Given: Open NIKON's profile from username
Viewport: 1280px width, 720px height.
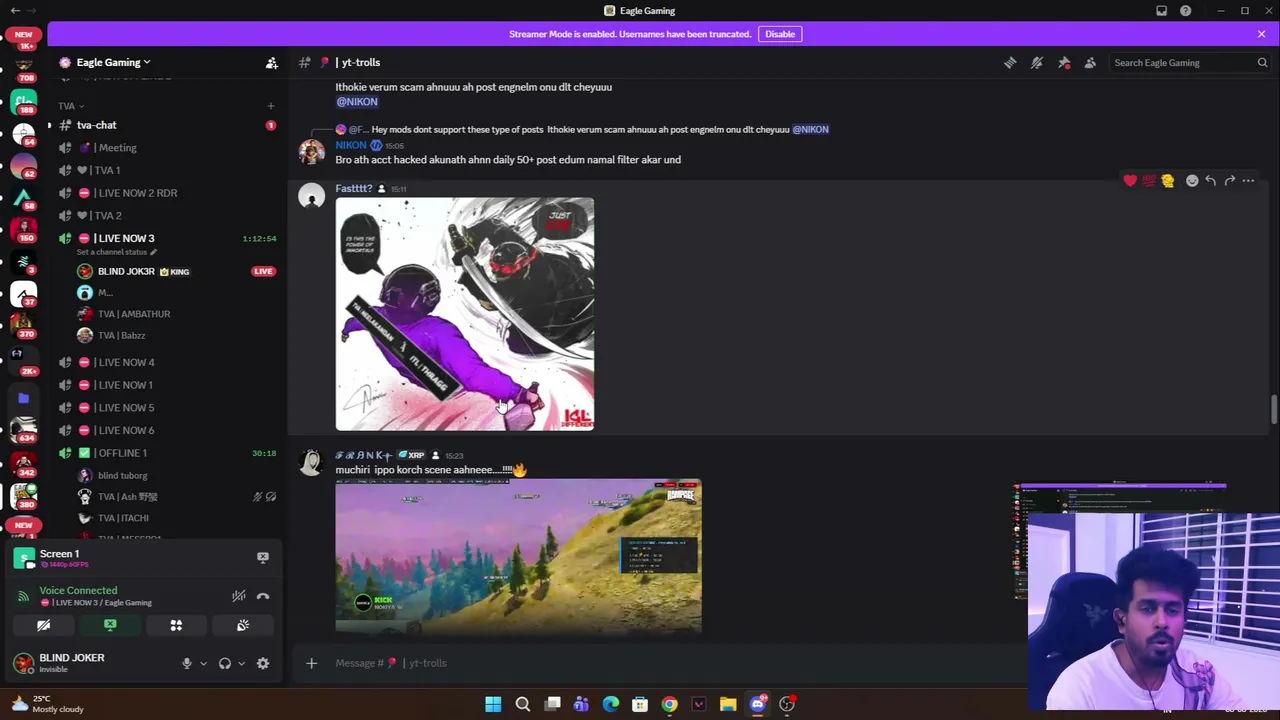Looking at the screenshot, I should [x=351, y=145].
